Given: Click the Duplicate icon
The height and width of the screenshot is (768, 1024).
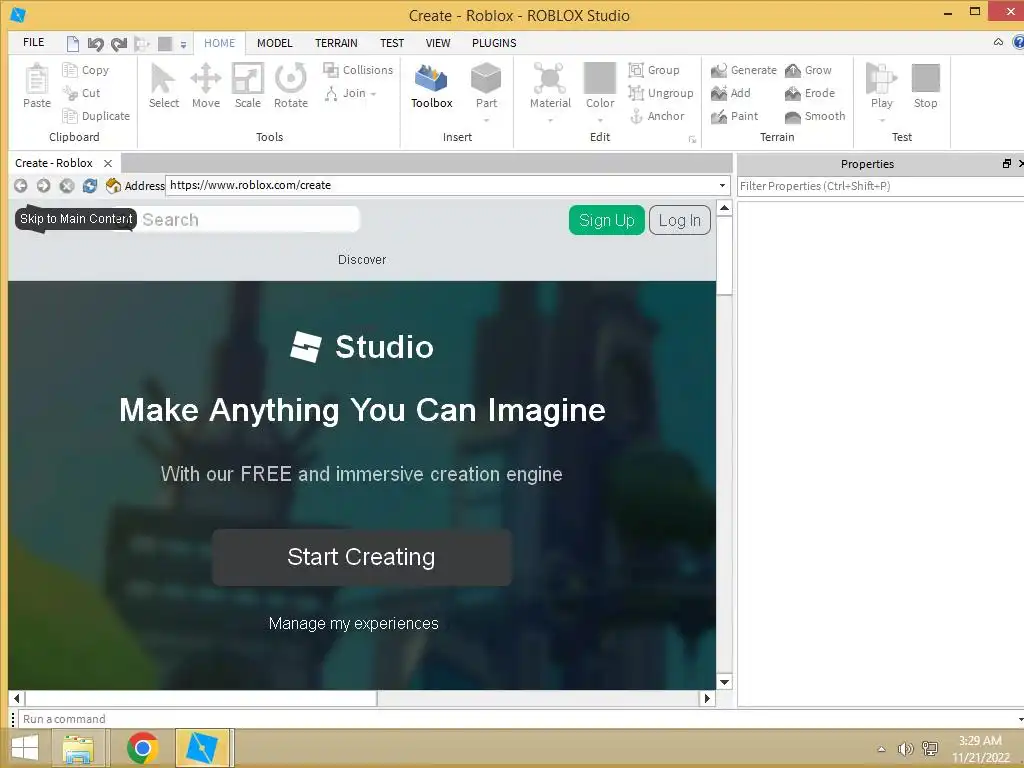Looking at the screenshot, I should point(70,116).
